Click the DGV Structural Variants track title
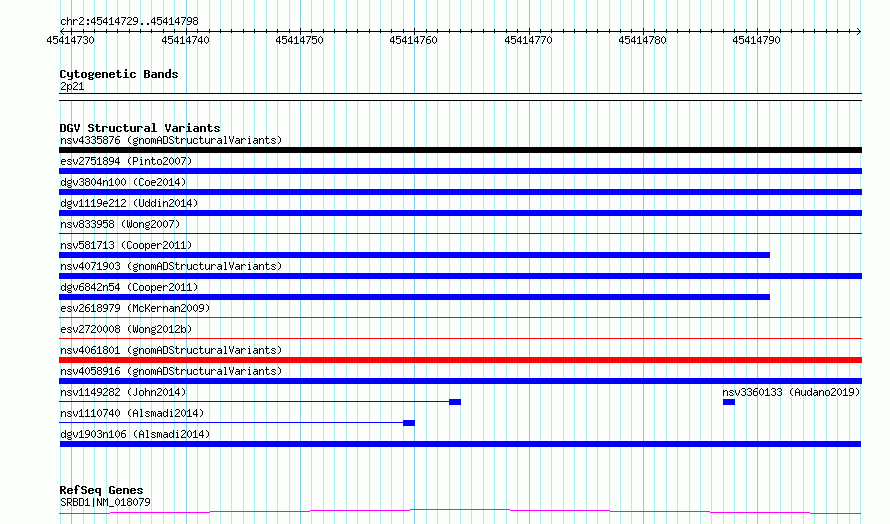 pyautogui.click(x=140, y=128)
